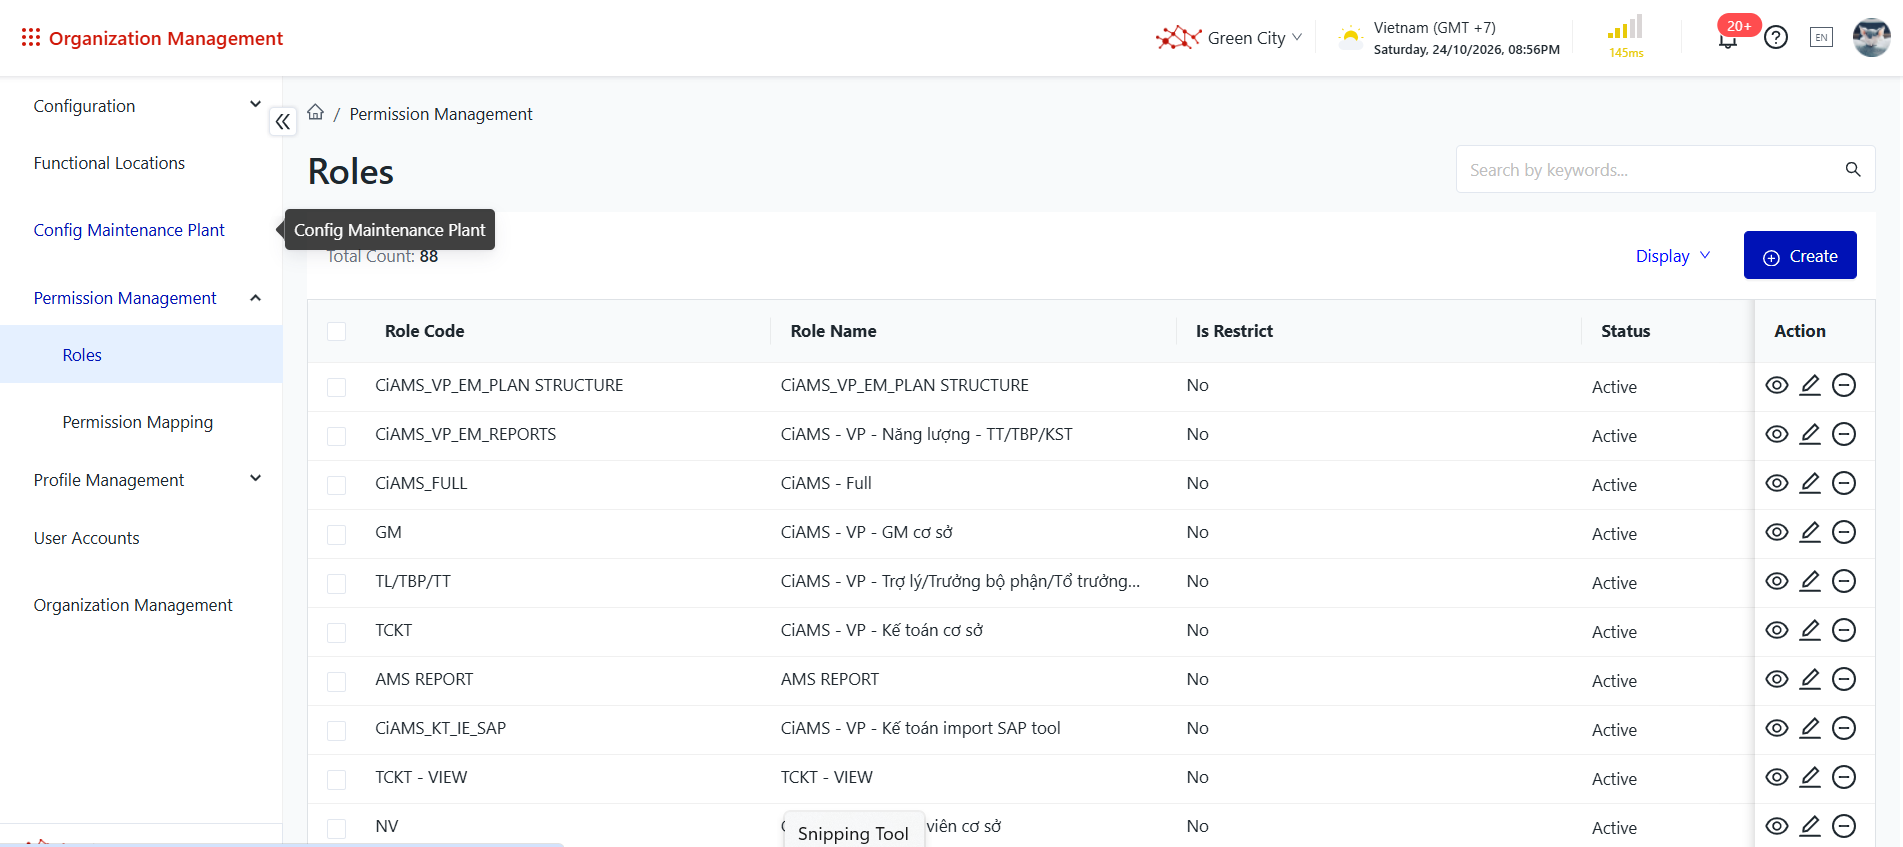Expand the Configuration menu chevron
This screenshot has height=847, width=1903.
(255, 104)
